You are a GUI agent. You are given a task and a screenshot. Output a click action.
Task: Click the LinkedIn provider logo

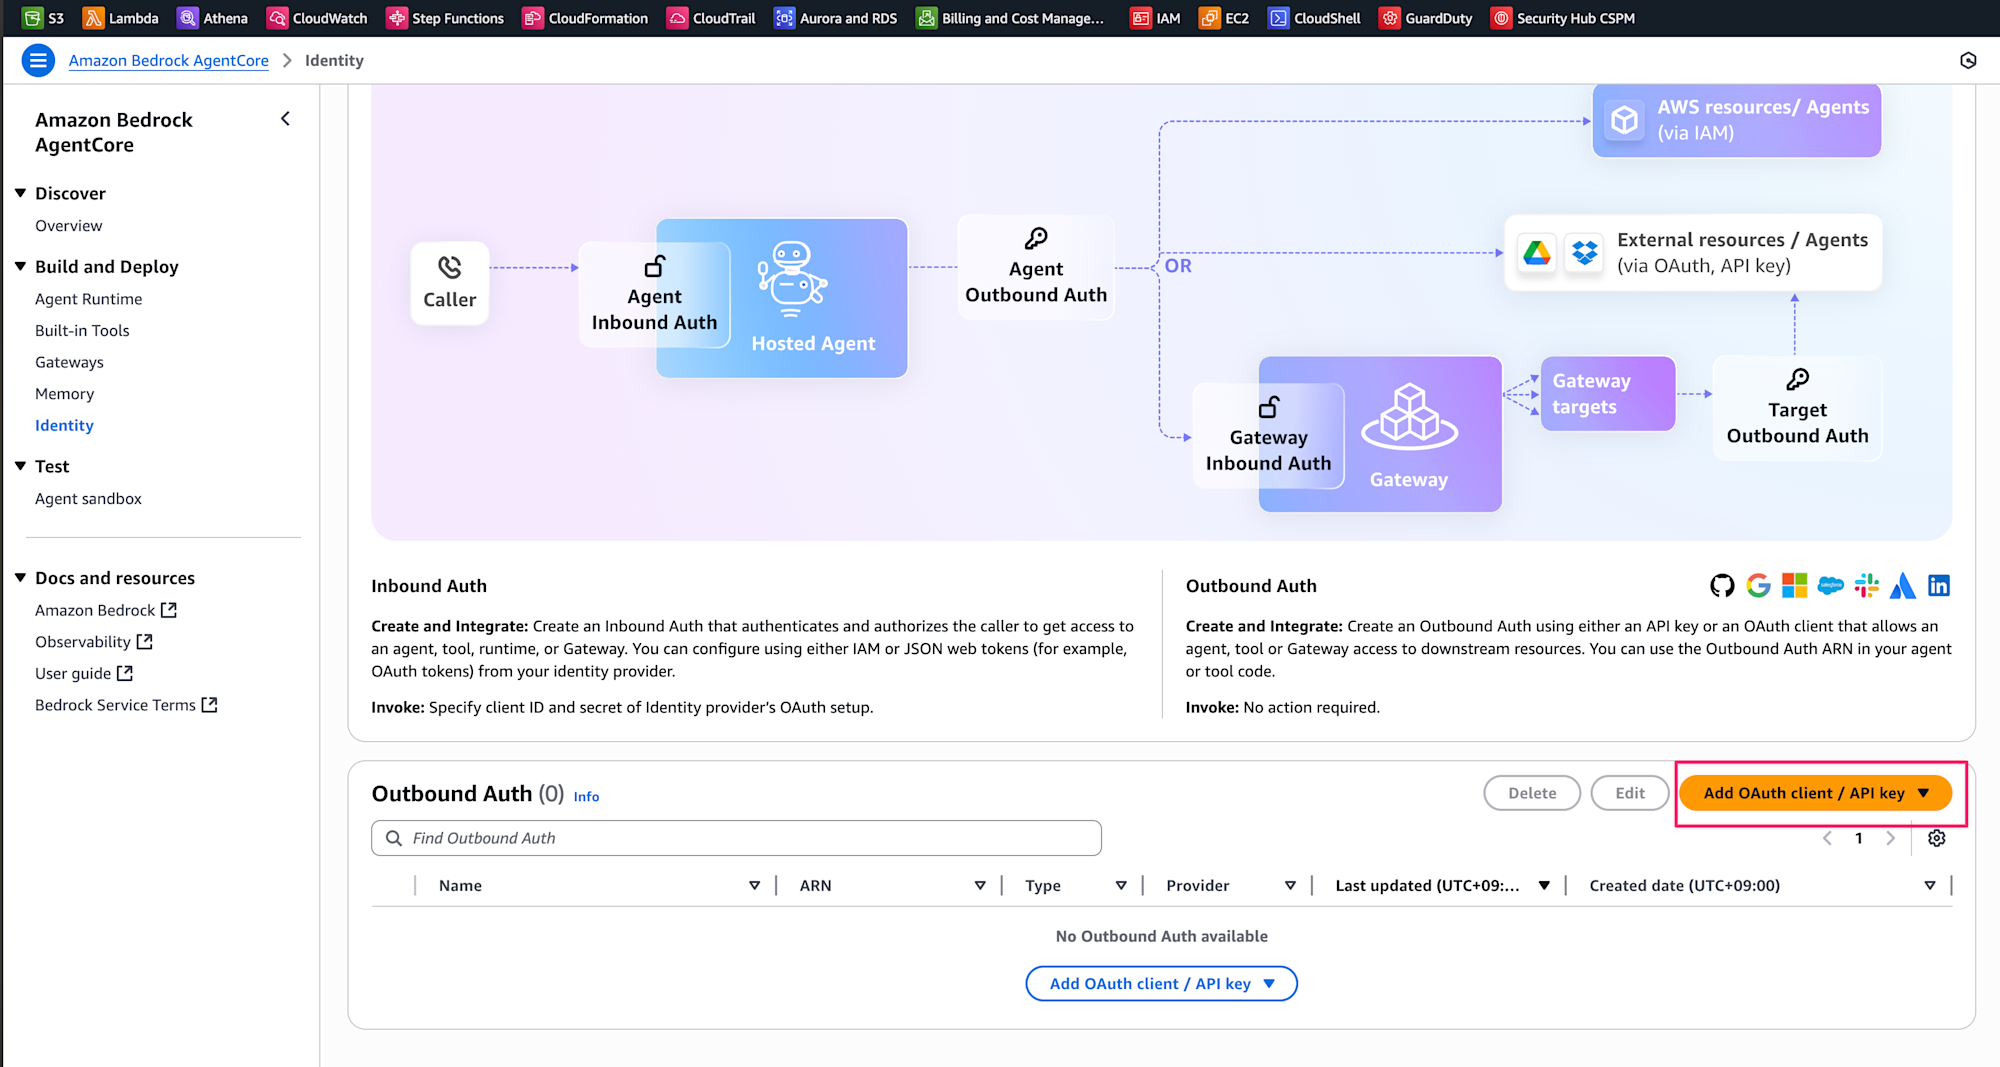(1939, 585)
